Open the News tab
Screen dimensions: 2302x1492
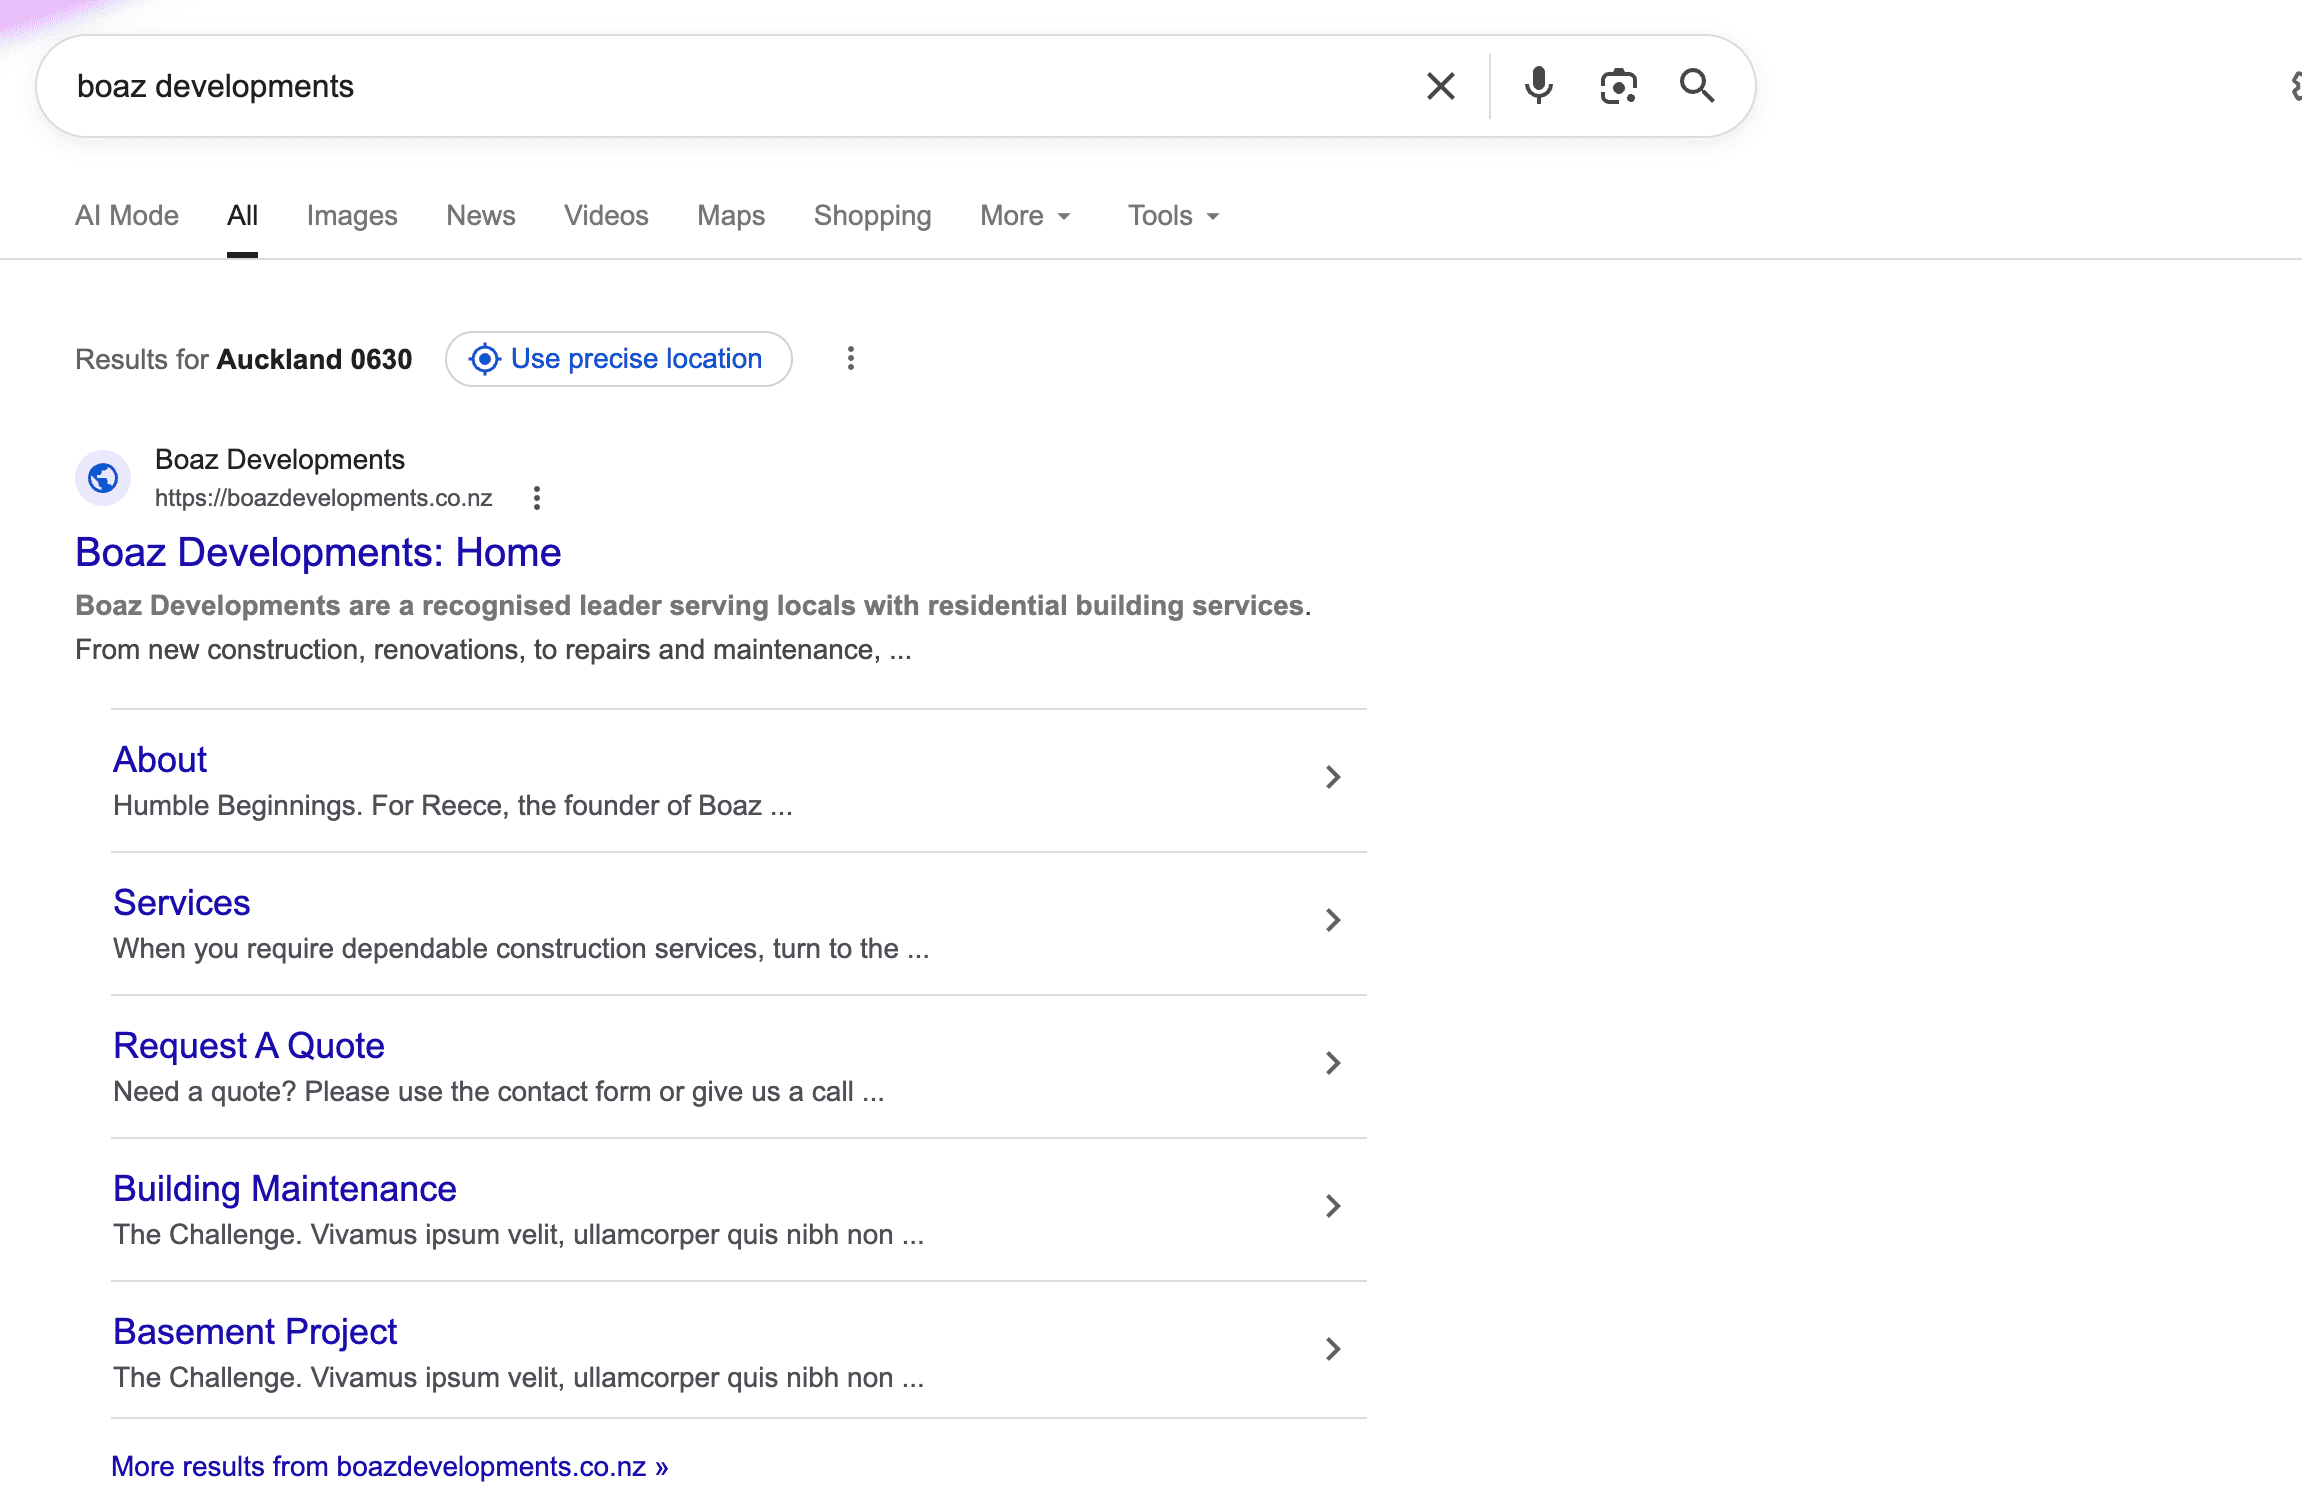tap(481, 216)
